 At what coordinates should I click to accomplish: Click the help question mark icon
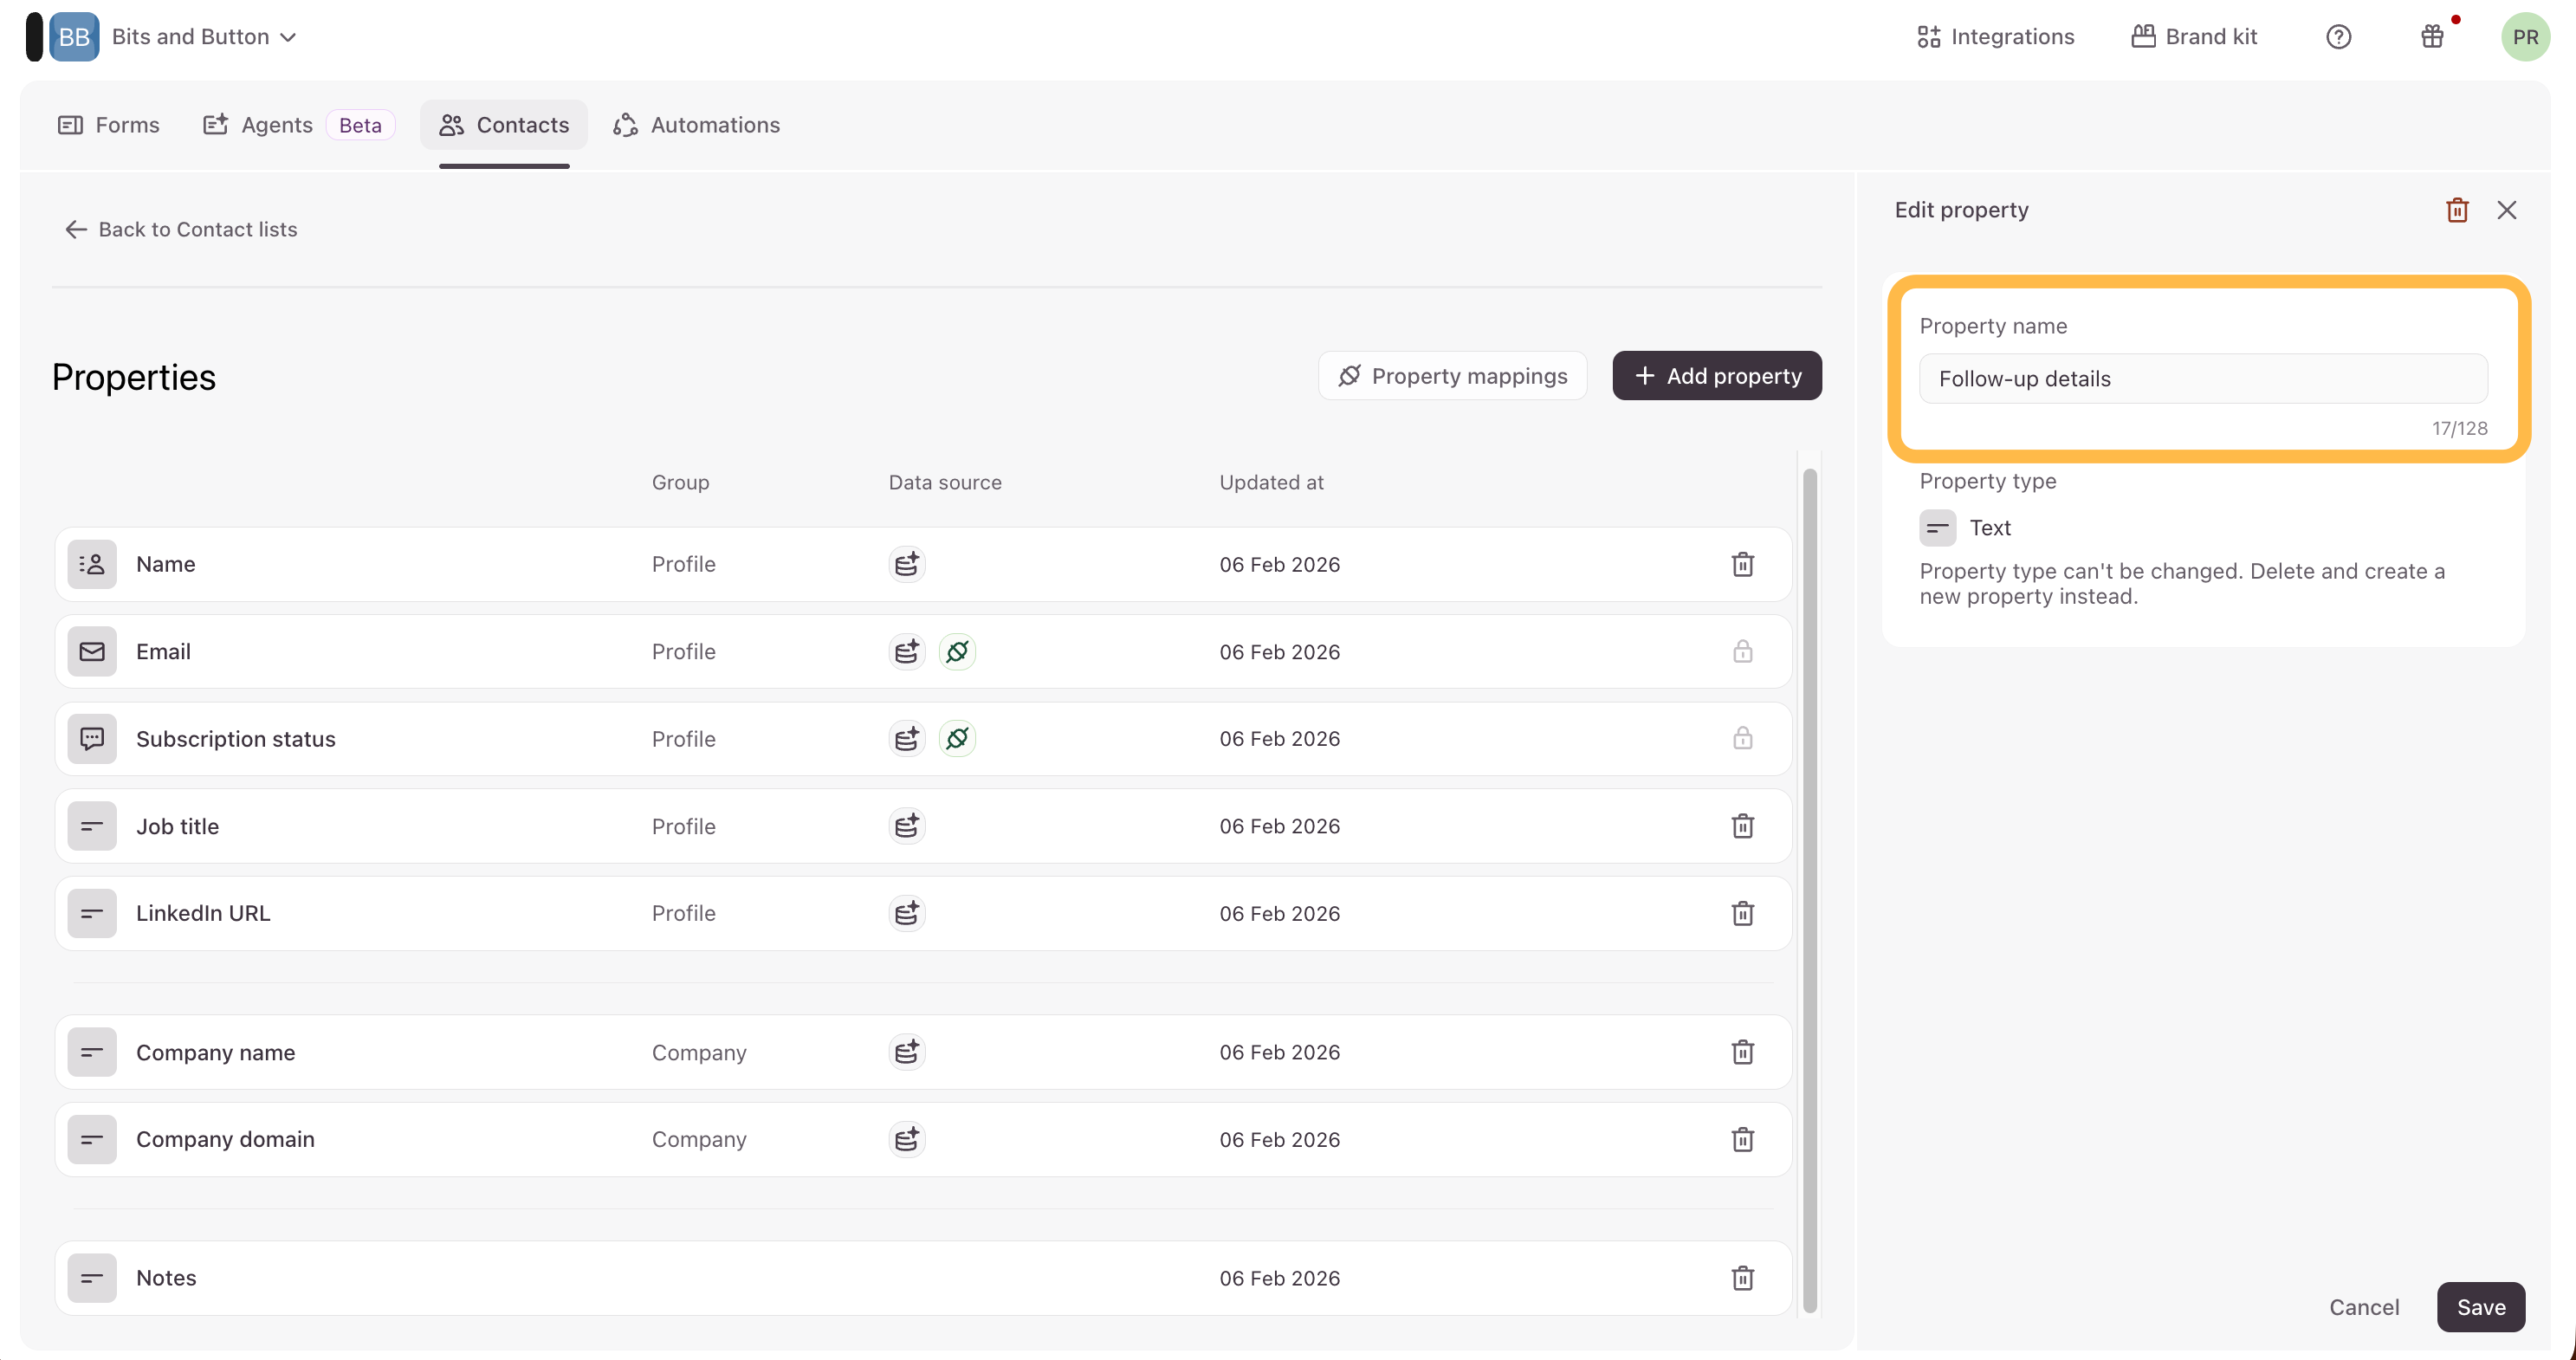pyautogui.click(x=2338, y=37)
